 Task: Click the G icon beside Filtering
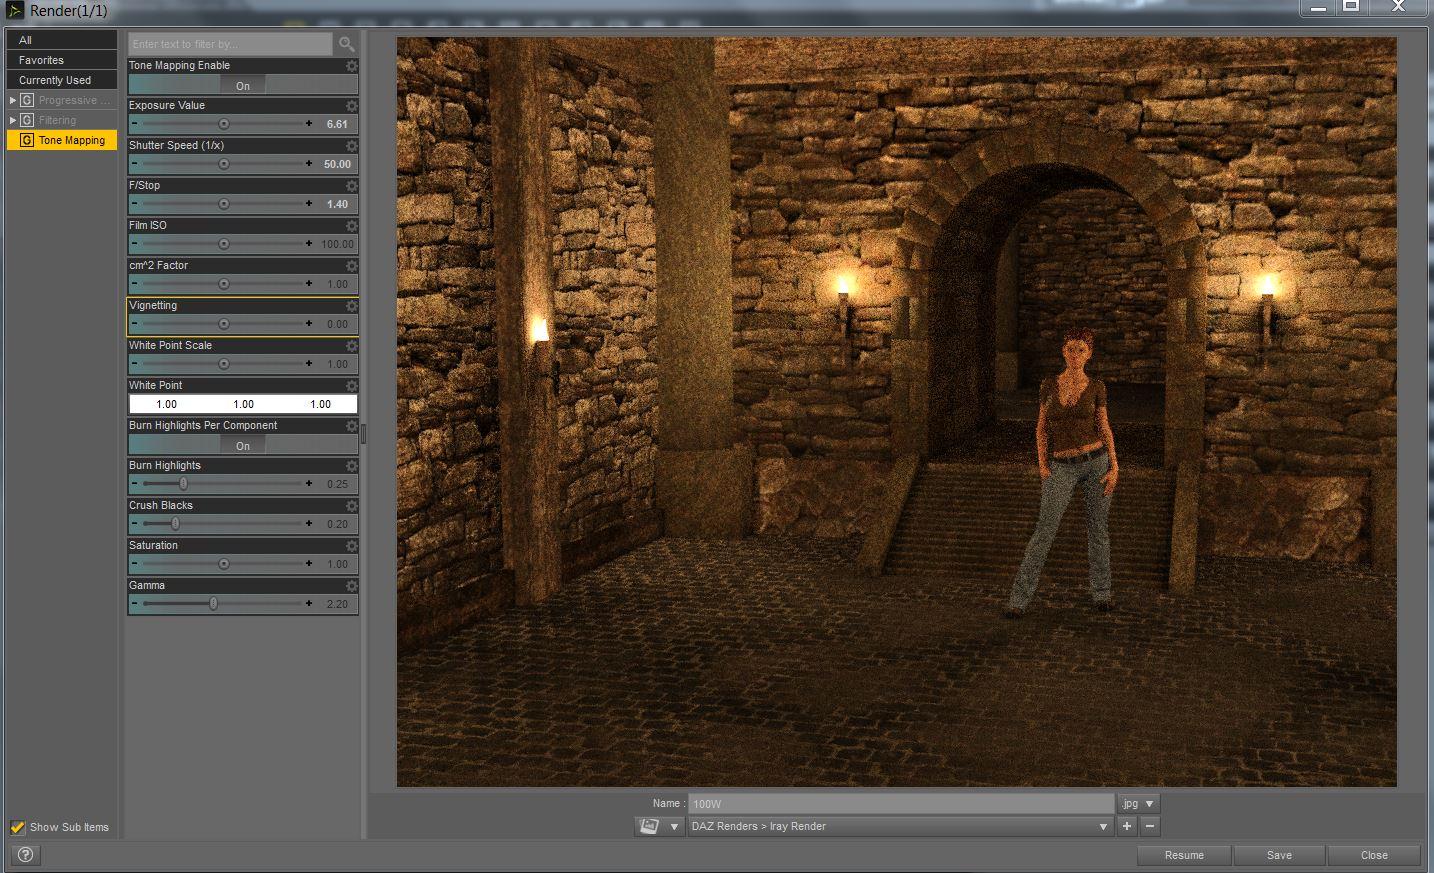click(27, 120)
